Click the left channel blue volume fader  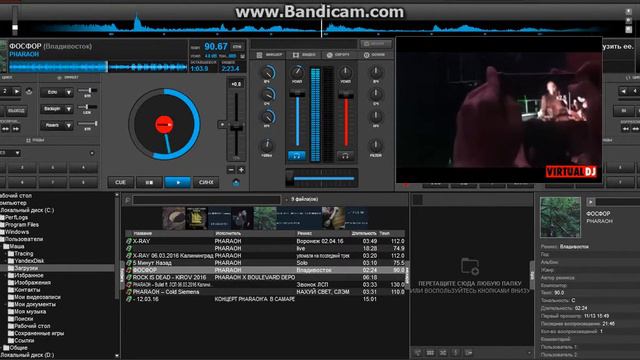(297, 118)
